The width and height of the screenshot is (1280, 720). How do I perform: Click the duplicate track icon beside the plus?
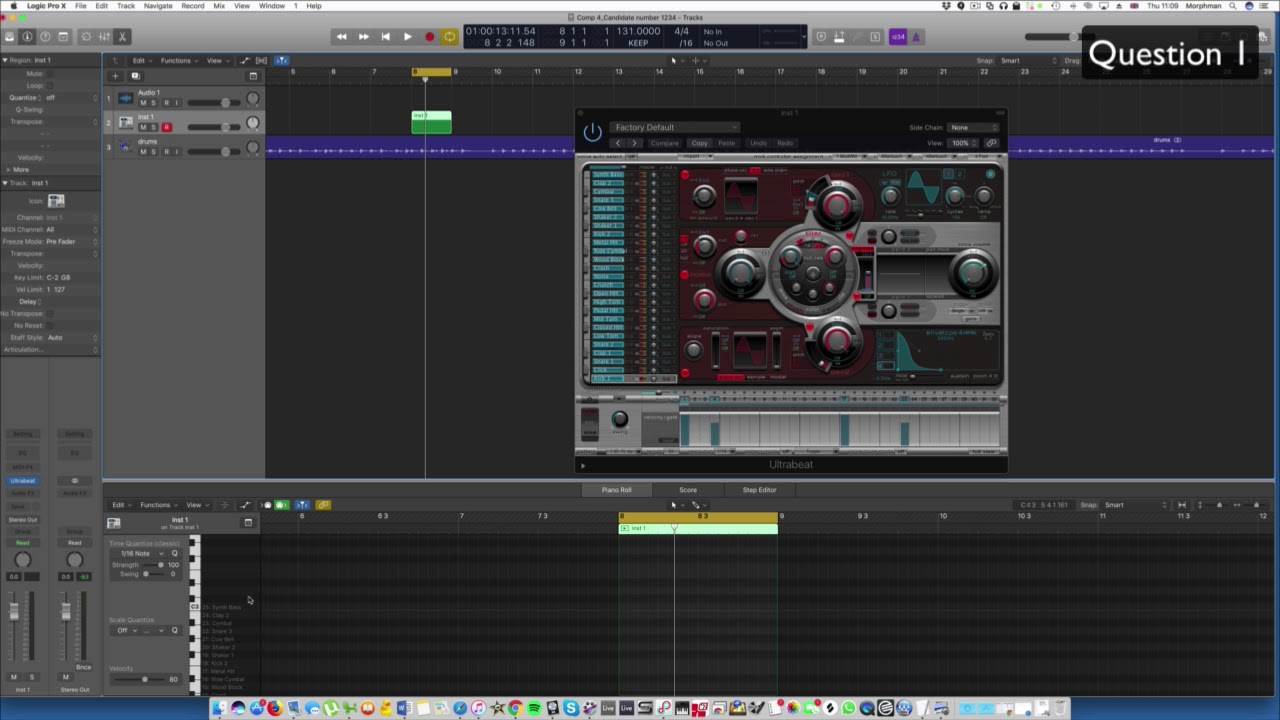(134, 76)
